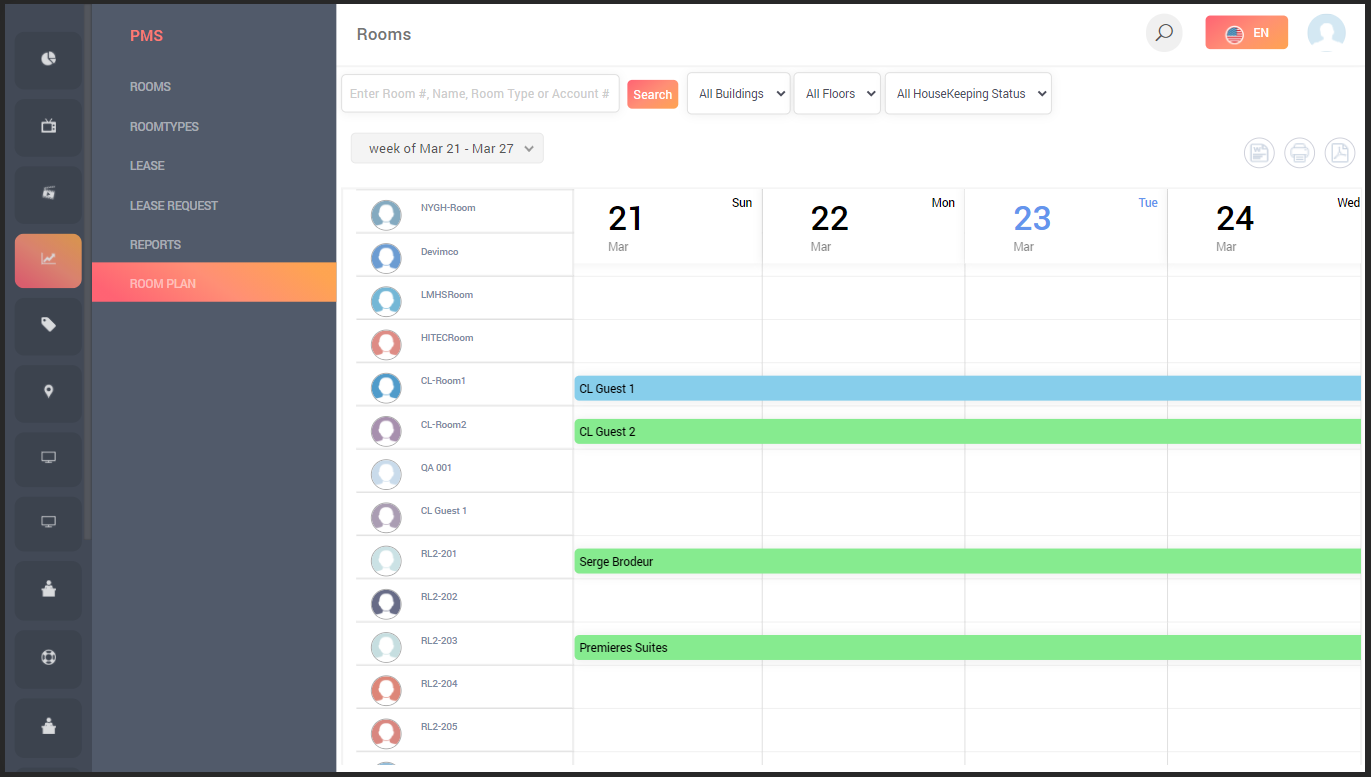Open the TV icon in sidebar
Screen dimensions: 1371x777
[48, 126]
